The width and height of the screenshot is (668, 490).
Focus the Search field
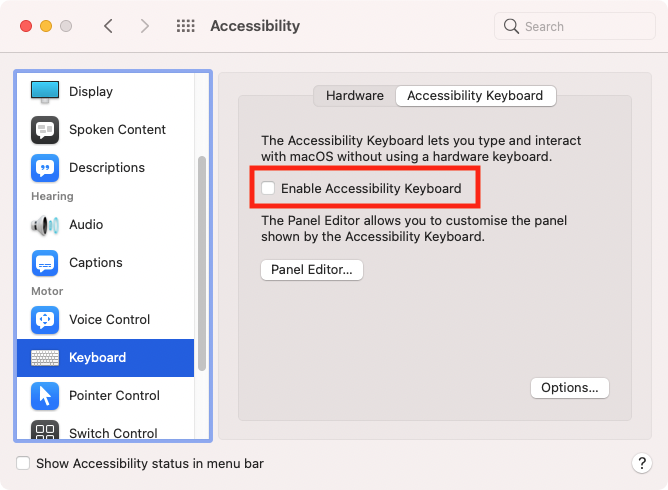tap(575, 26)
